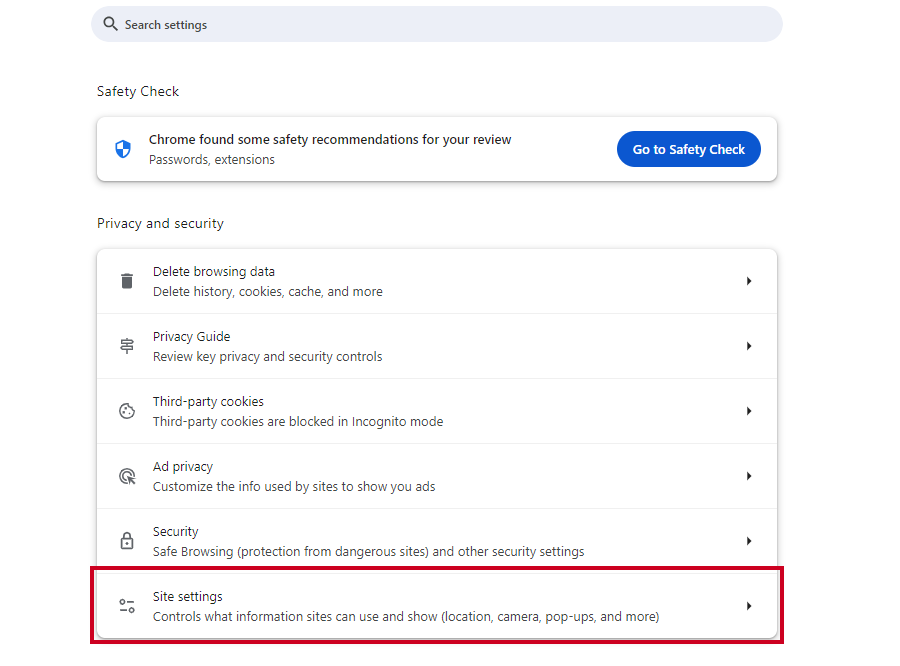900x666 pixels.
Task: Expand the Privacy Guide arrow
Action: click(x=749, y=346)
